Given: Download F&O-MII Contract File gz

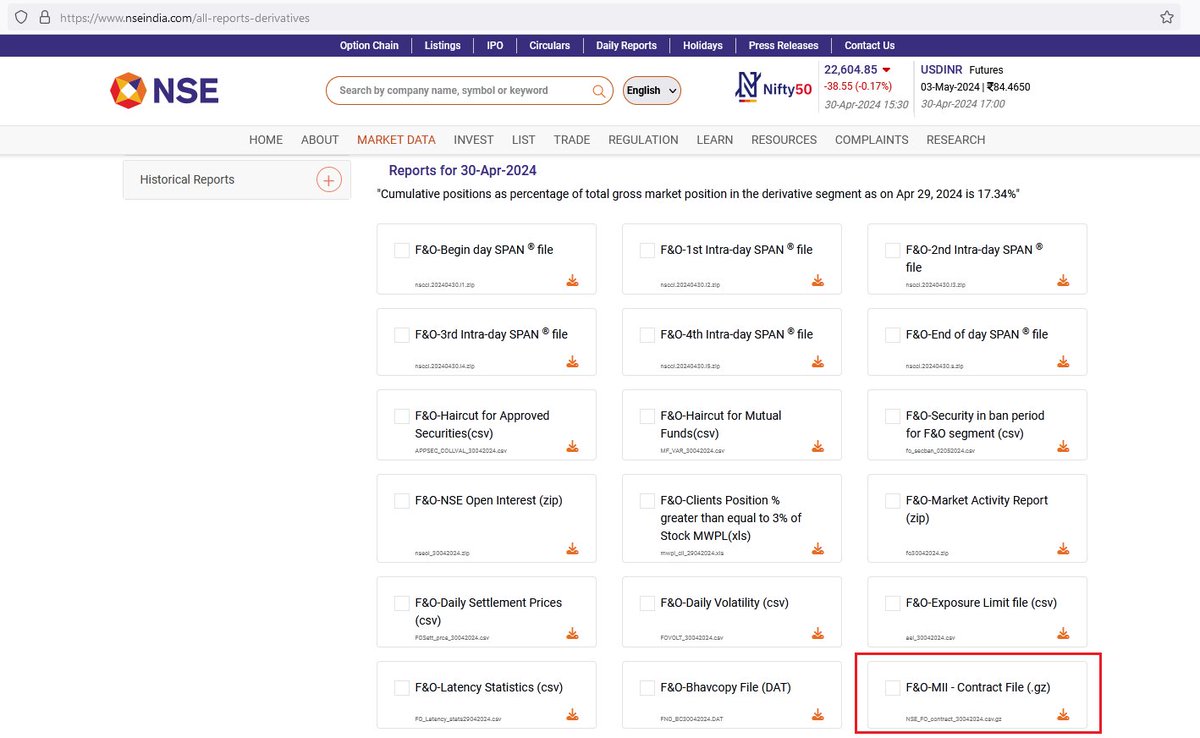Looking at the screenshot, I should [x=1063, y=714].
